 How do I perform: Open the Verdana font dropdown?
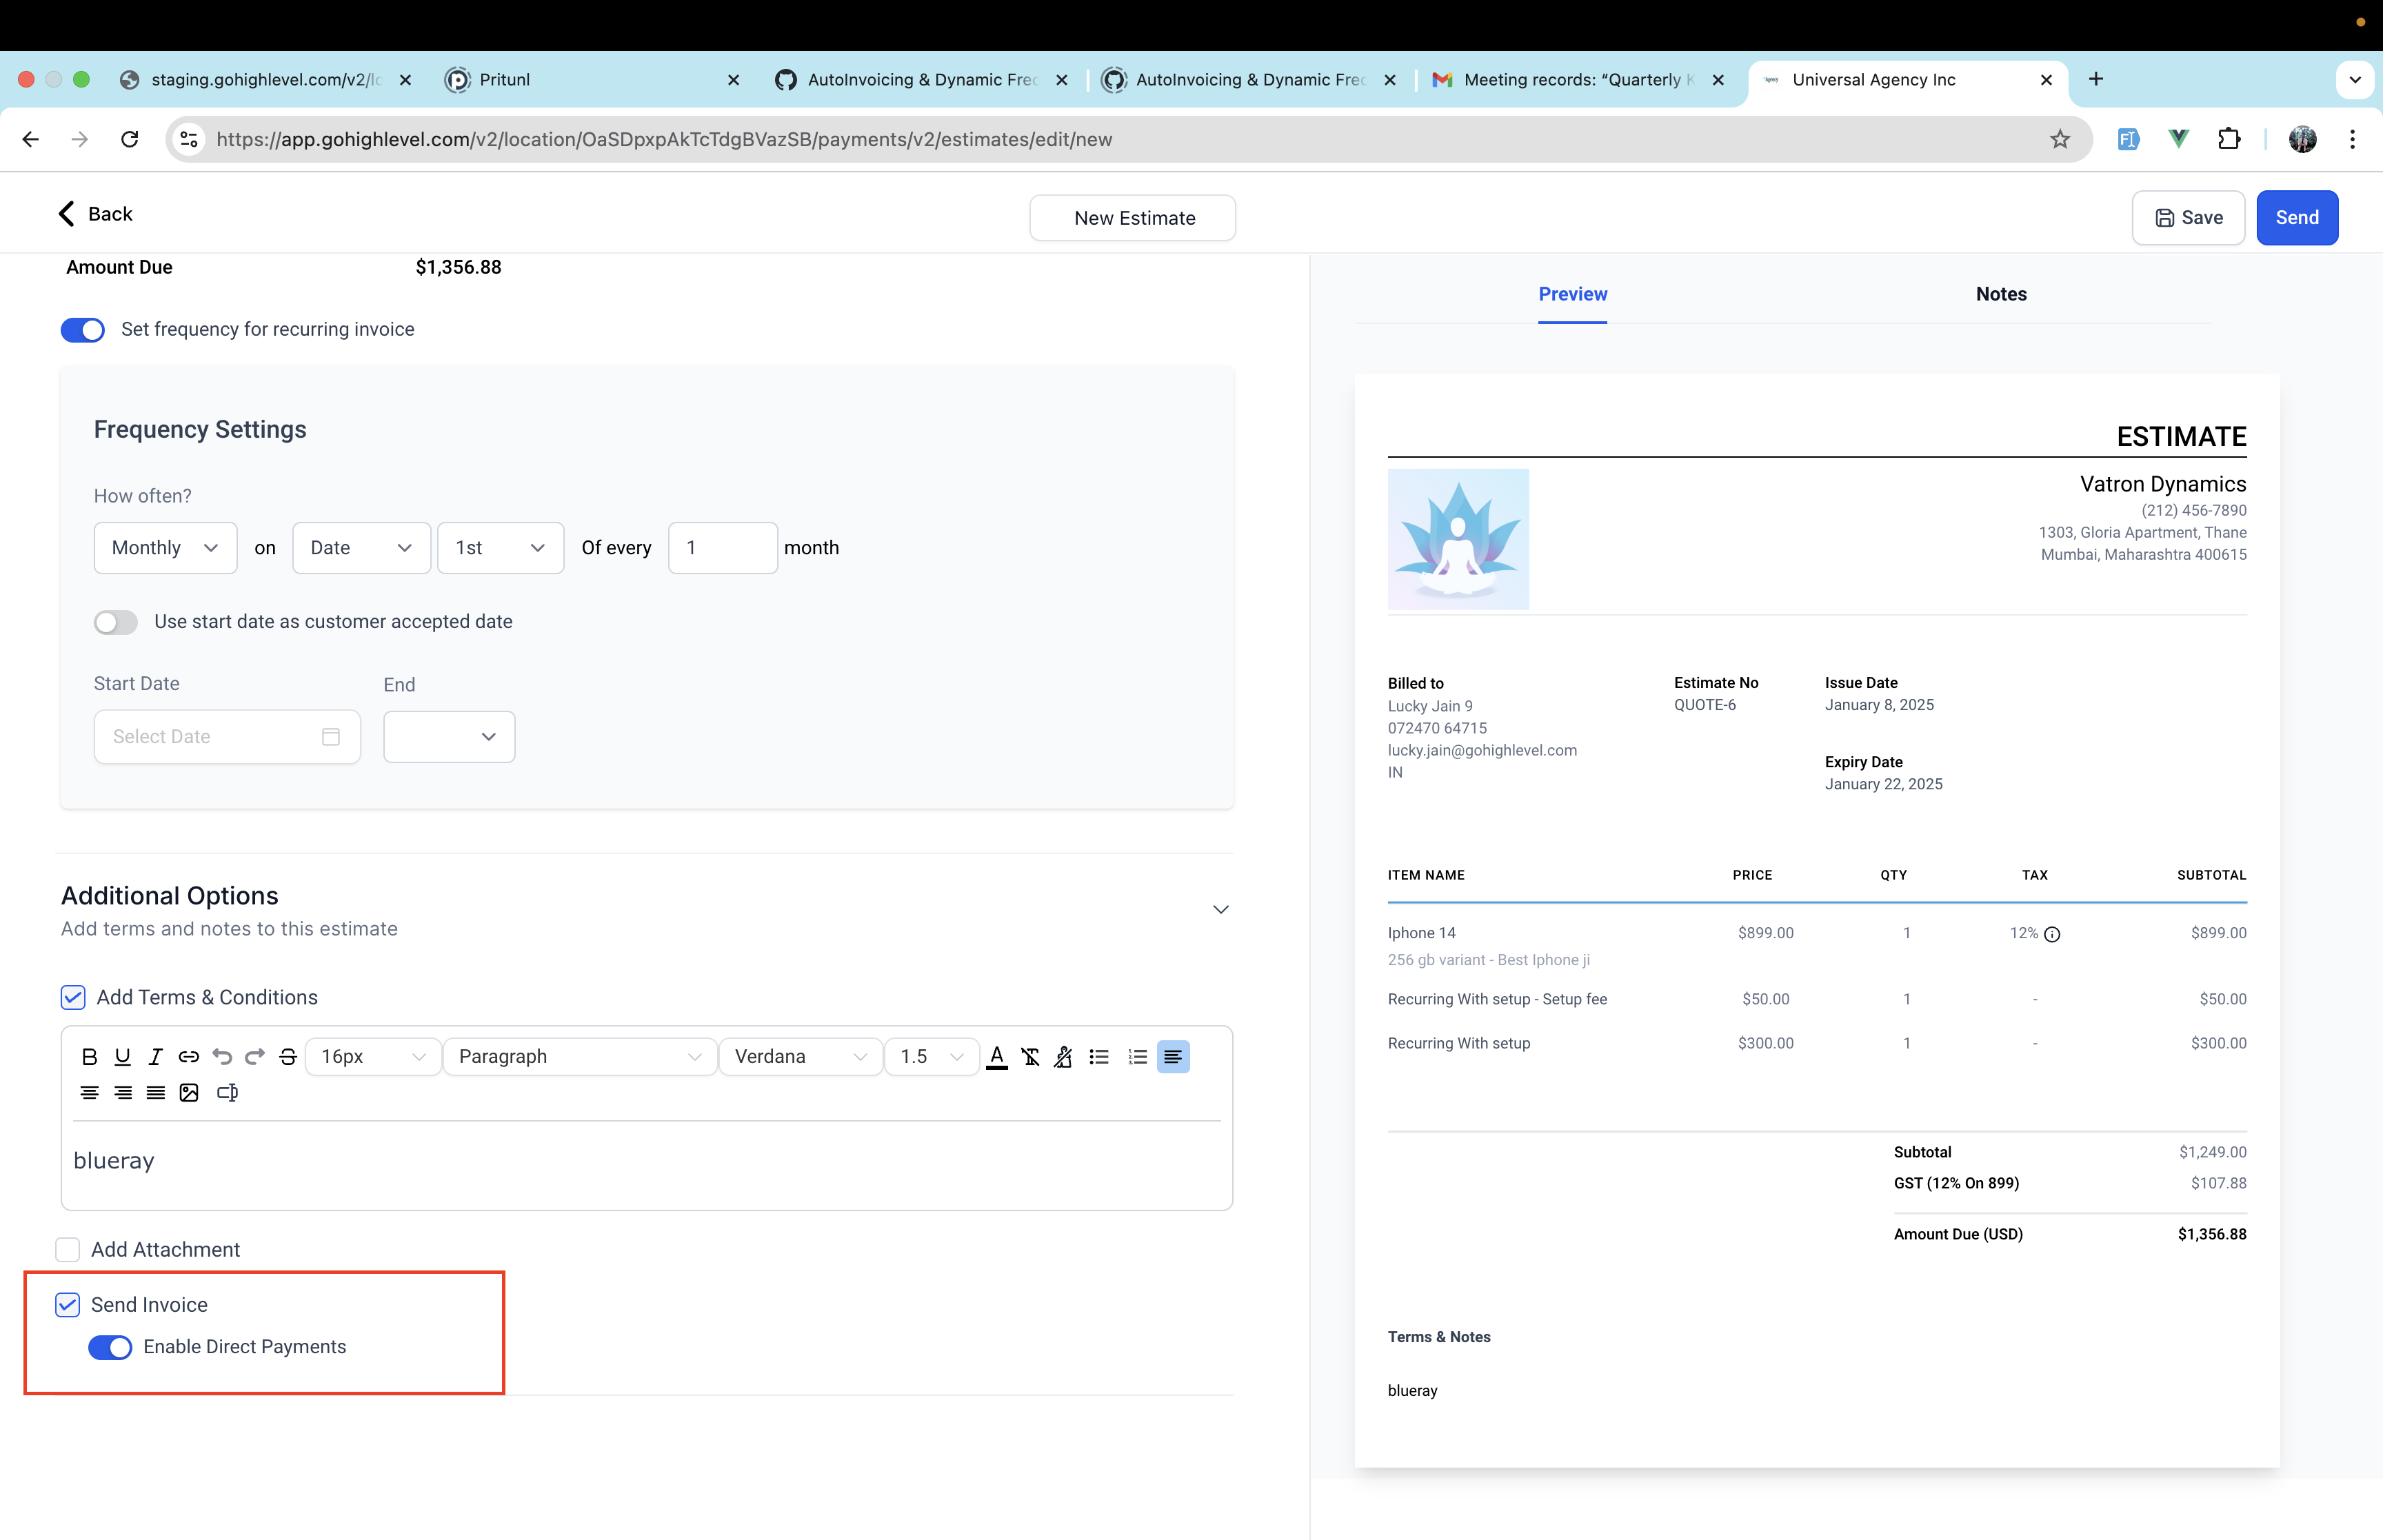(x=800, y=1057)
